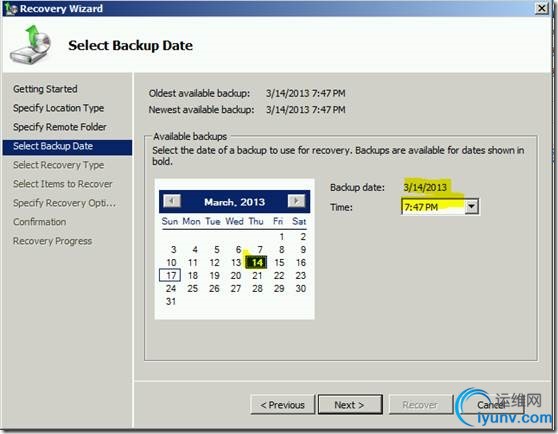Screen dimensions: 558x434
Task: Pick March 31 in the calendar
Action: point(171,301)
